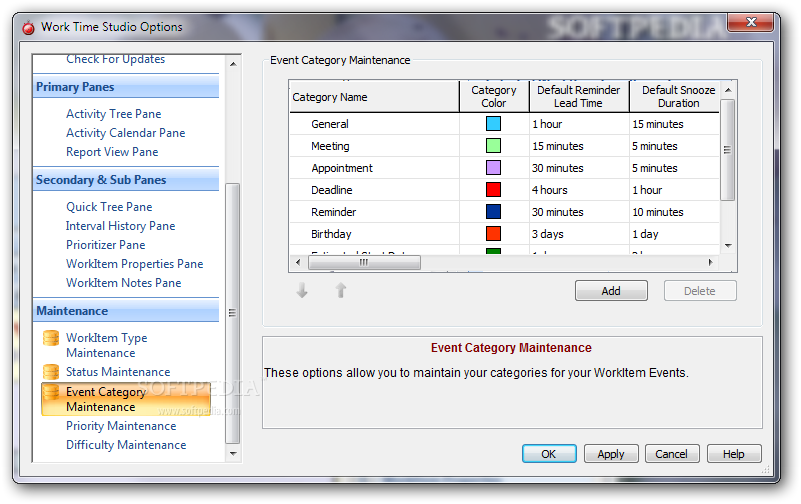This screenshot has width=801, height=504.
Task: Select Event Category Maintenance in sidebar
Action: [x=126, y=399]
